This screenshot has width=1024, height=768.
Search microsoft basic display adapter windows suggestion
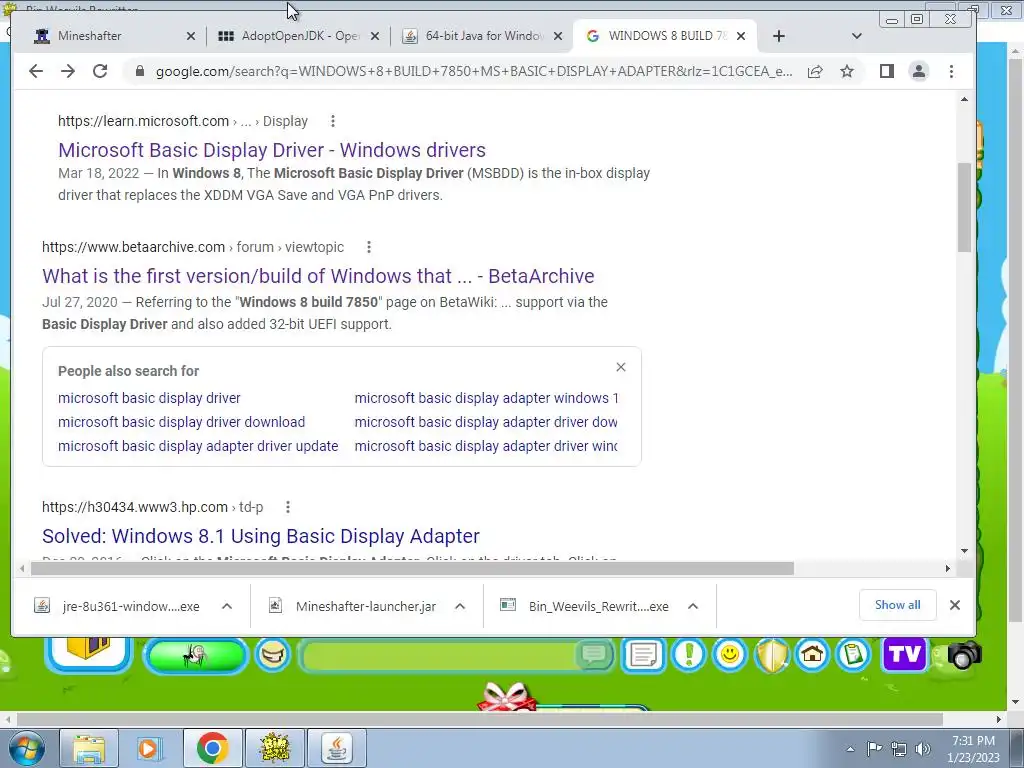(486, 398)
